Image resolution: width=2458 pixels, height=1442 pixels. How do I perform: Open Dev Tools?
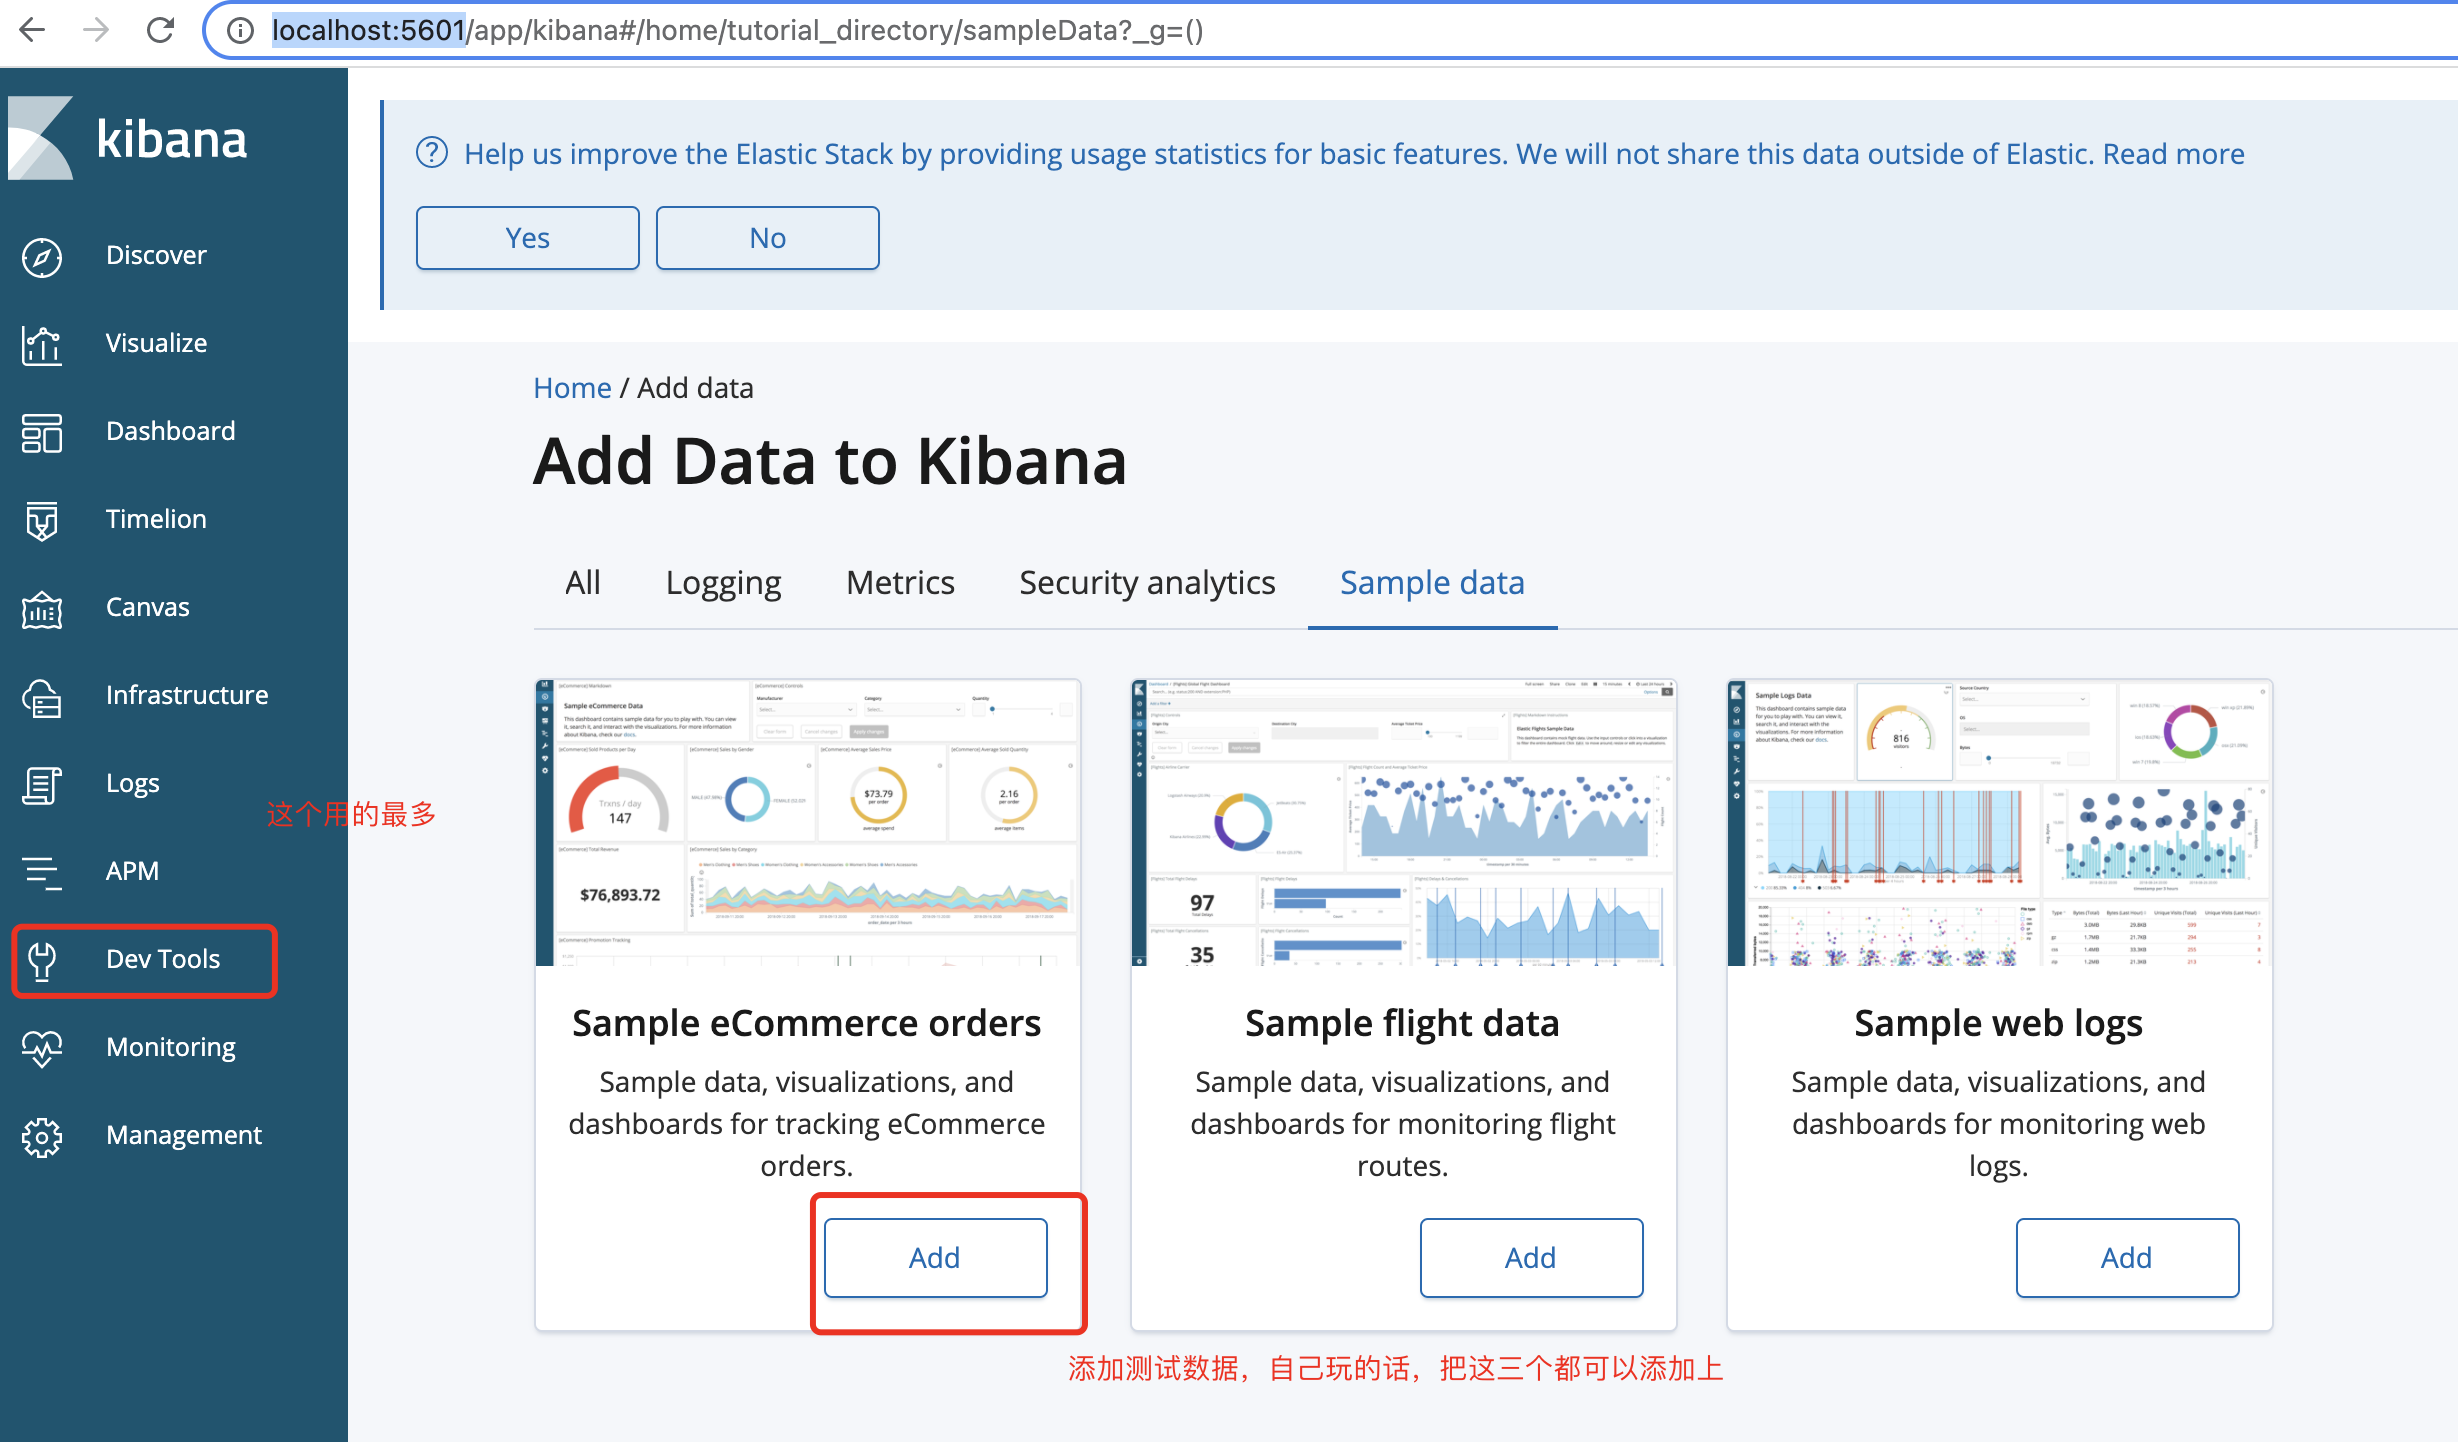click(161, 958)
